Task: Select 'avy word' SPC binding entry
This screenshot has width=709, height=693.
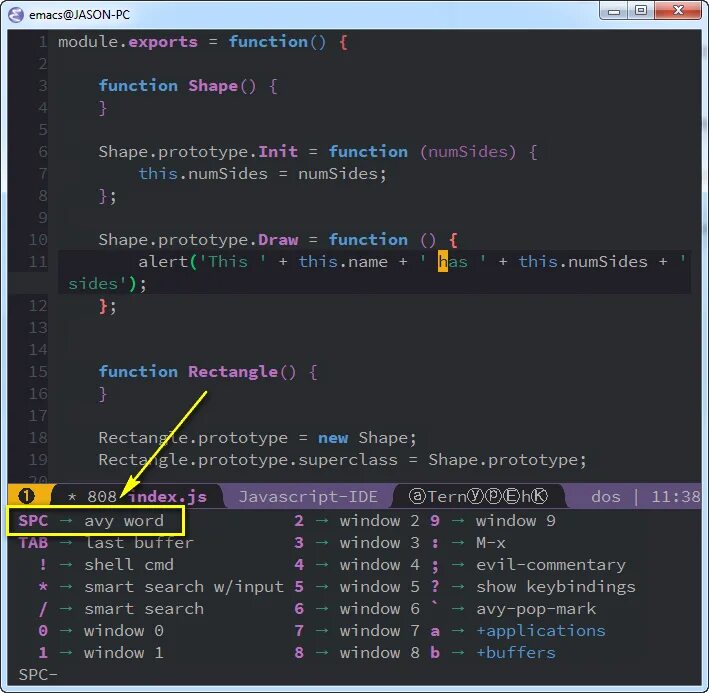Action: [90, 521]
